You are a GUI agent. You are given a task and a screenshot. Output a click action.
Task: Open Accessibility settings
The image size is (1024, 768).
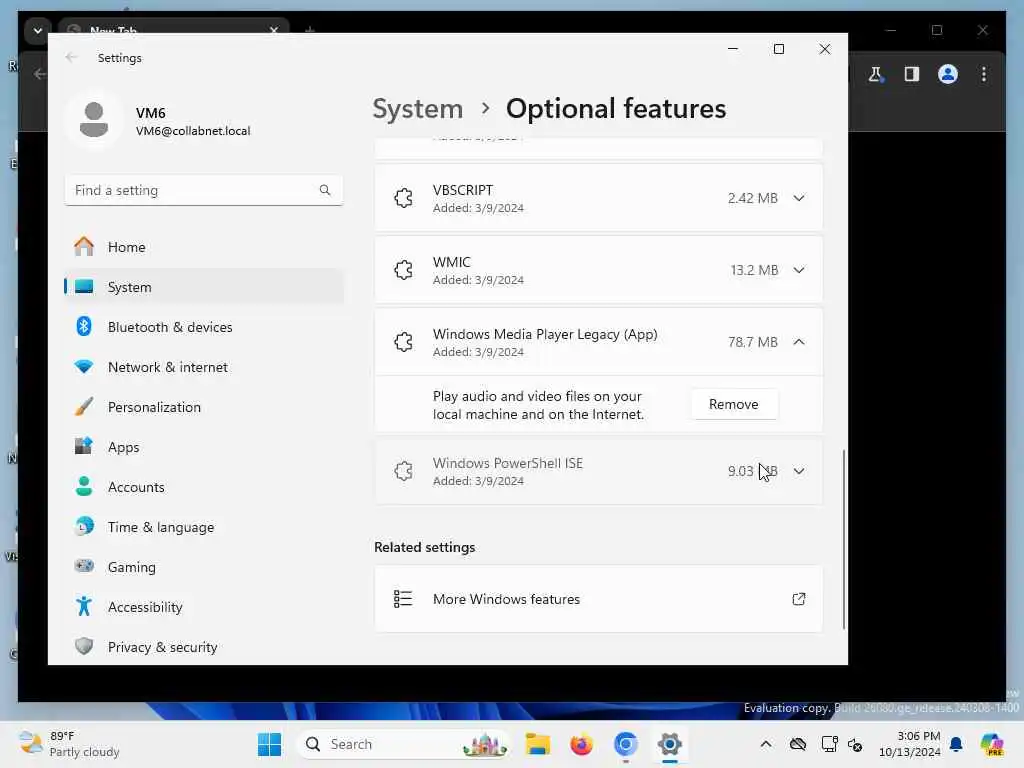[x=204, y=607]
